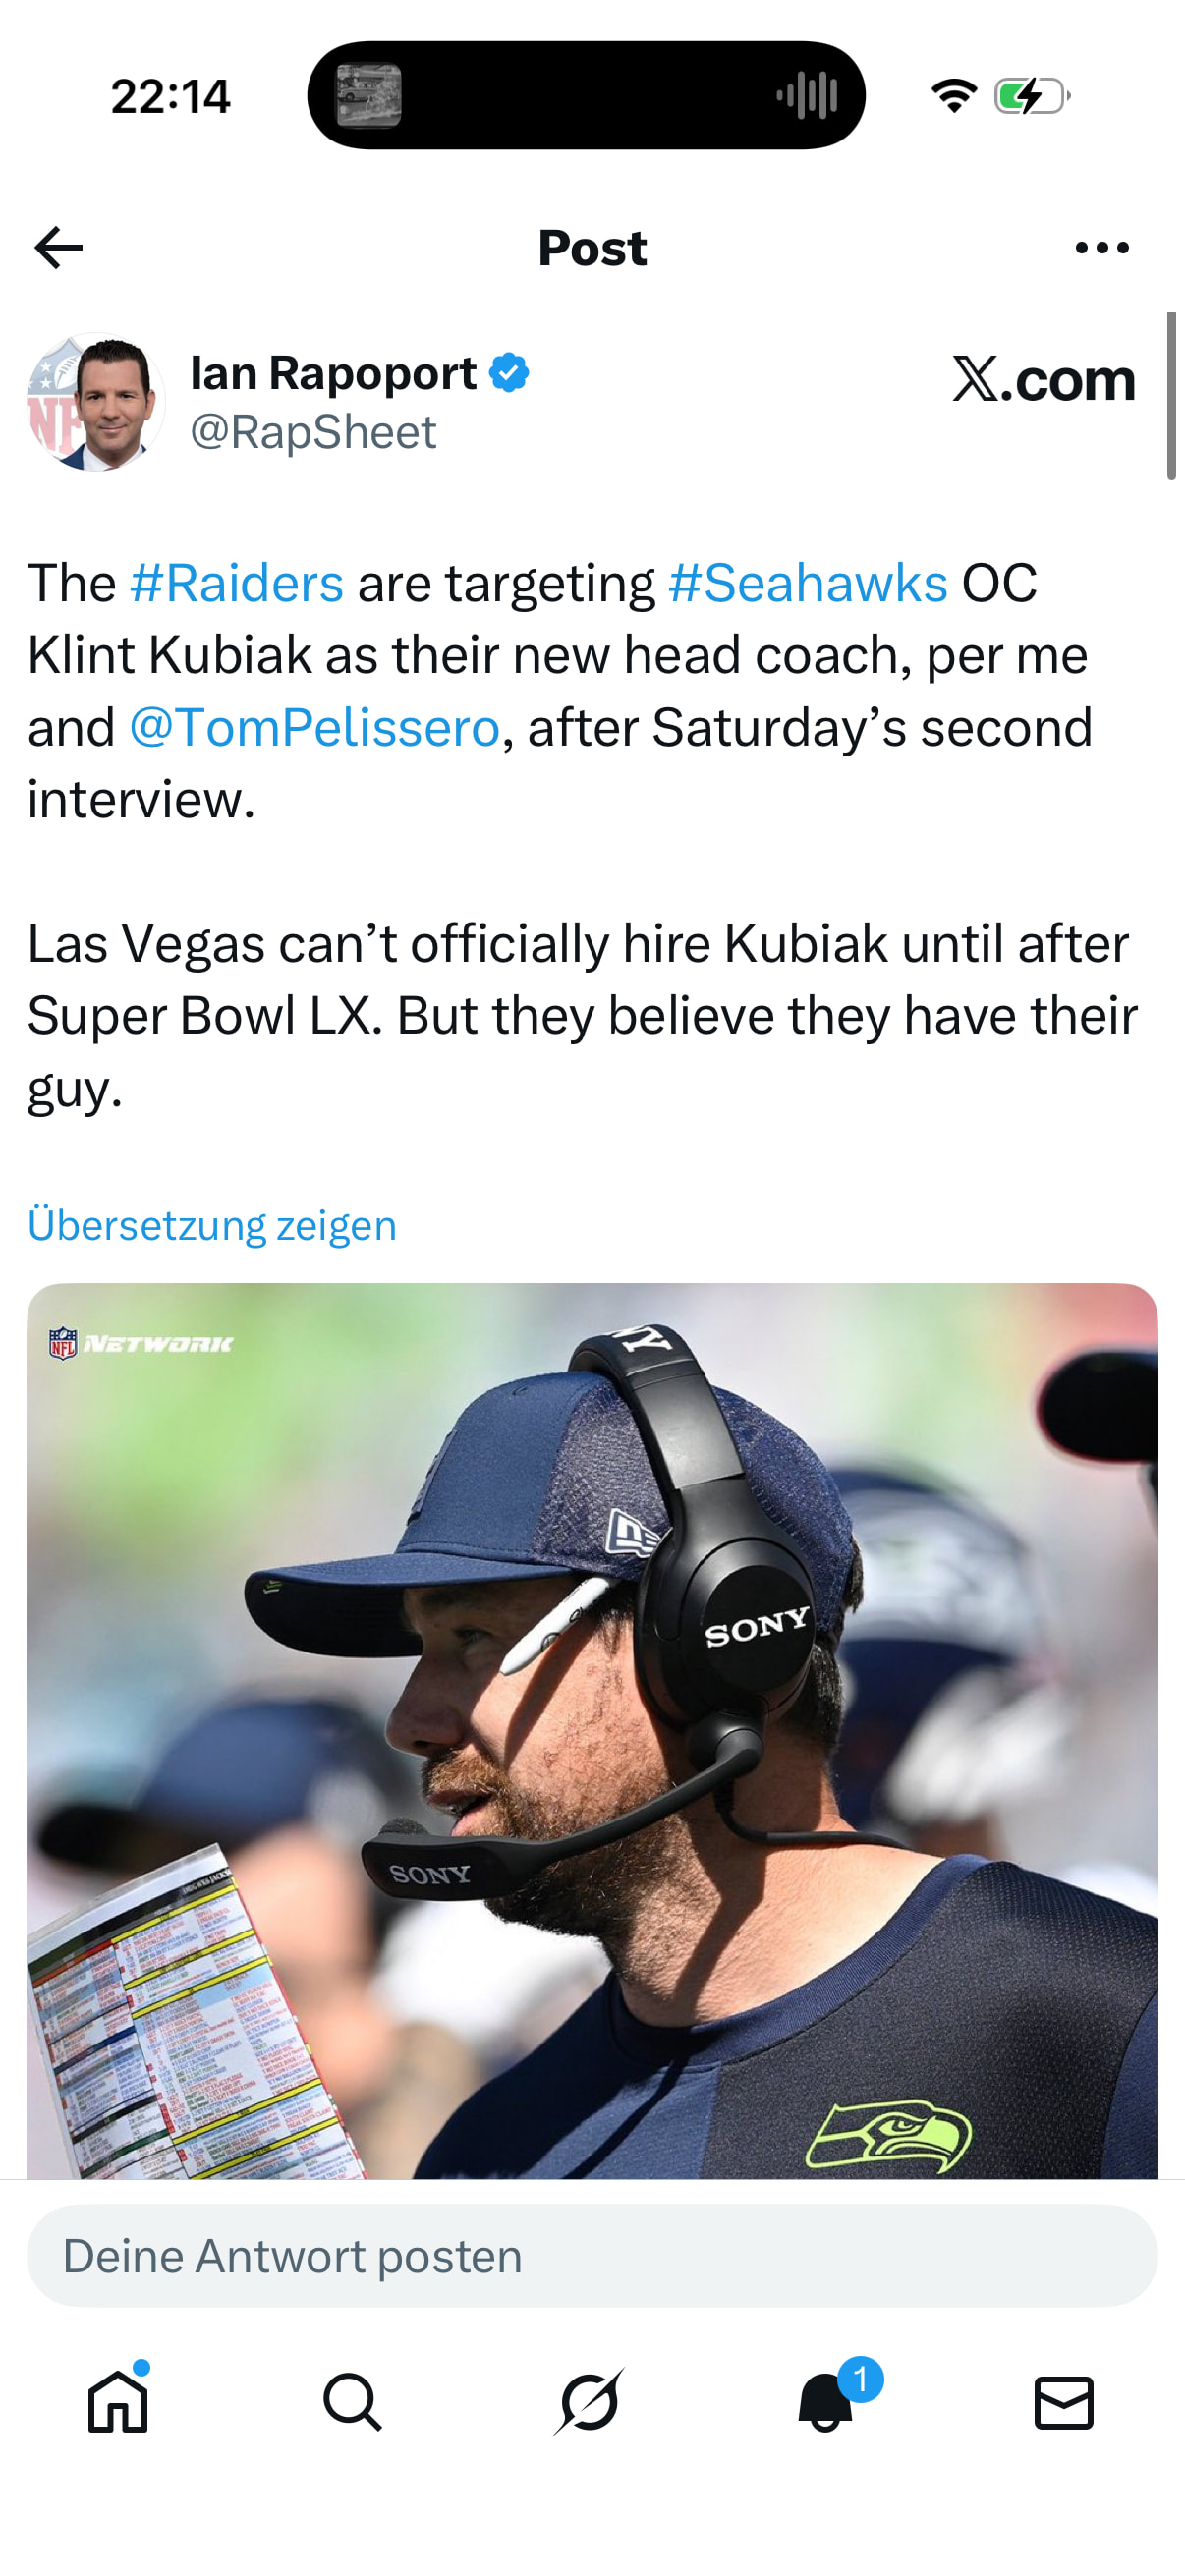Open the Seahawks coach photo
This screenshot has width=1185, height=2576.
pos(592,1730)
